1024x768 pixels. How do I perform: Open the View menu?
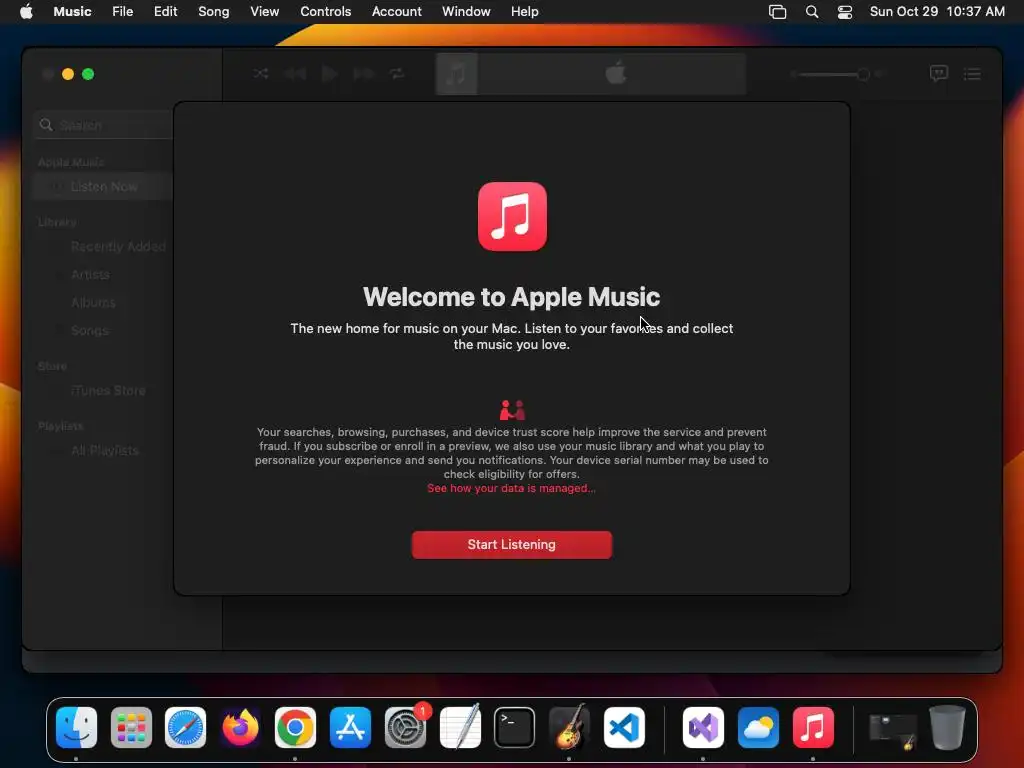(x=264, y=11)
